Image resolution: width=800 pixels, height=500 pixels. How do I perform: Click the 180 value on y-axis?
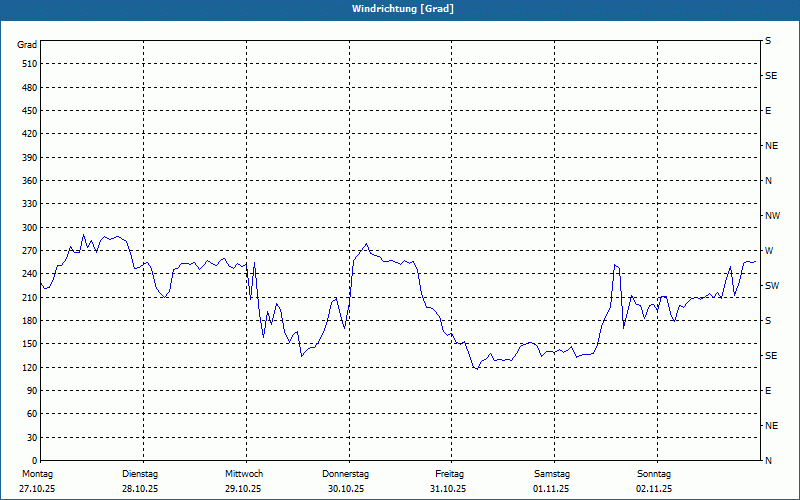[x=27, y=321]
